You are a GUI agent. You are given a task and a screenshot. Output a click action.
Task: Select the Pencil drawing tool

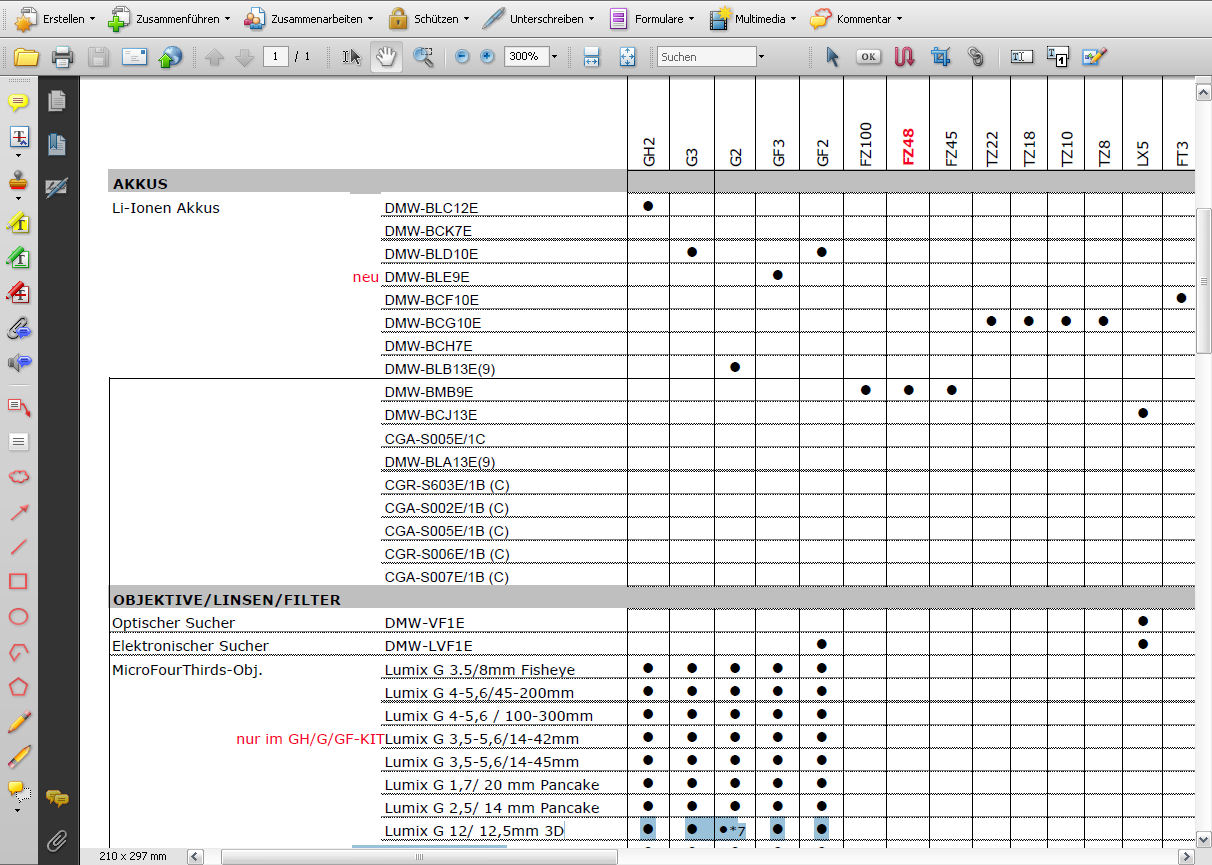pyautogui.click(x=18, y=722)
